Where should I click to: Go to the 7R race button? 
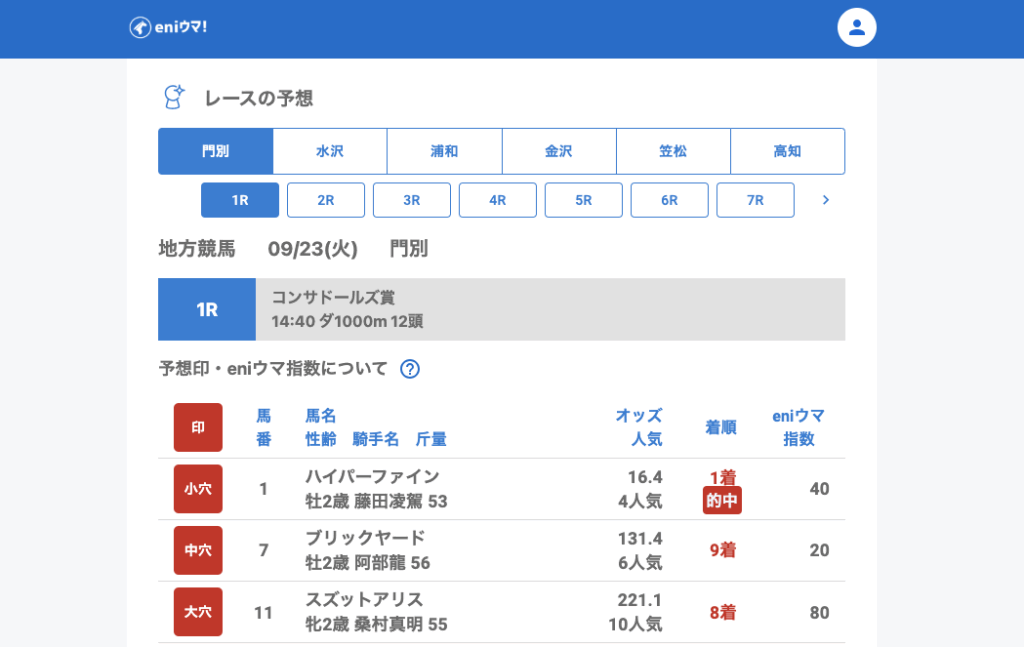pyautogui.click(x=755, y=200)
